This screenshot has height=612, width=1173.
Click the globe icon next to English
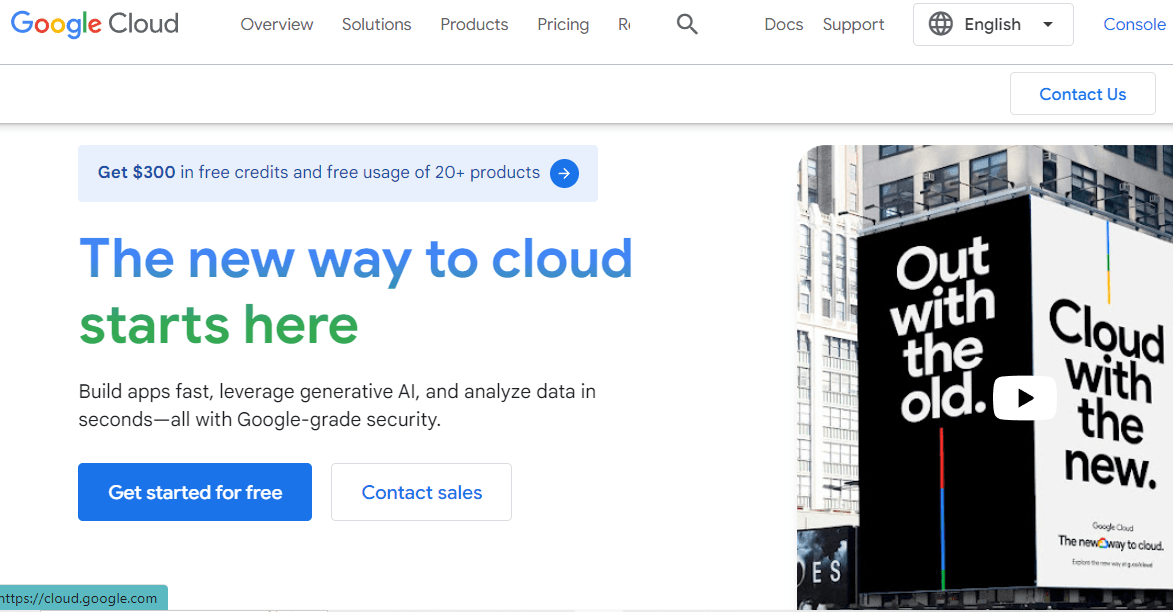click(940, 24)
